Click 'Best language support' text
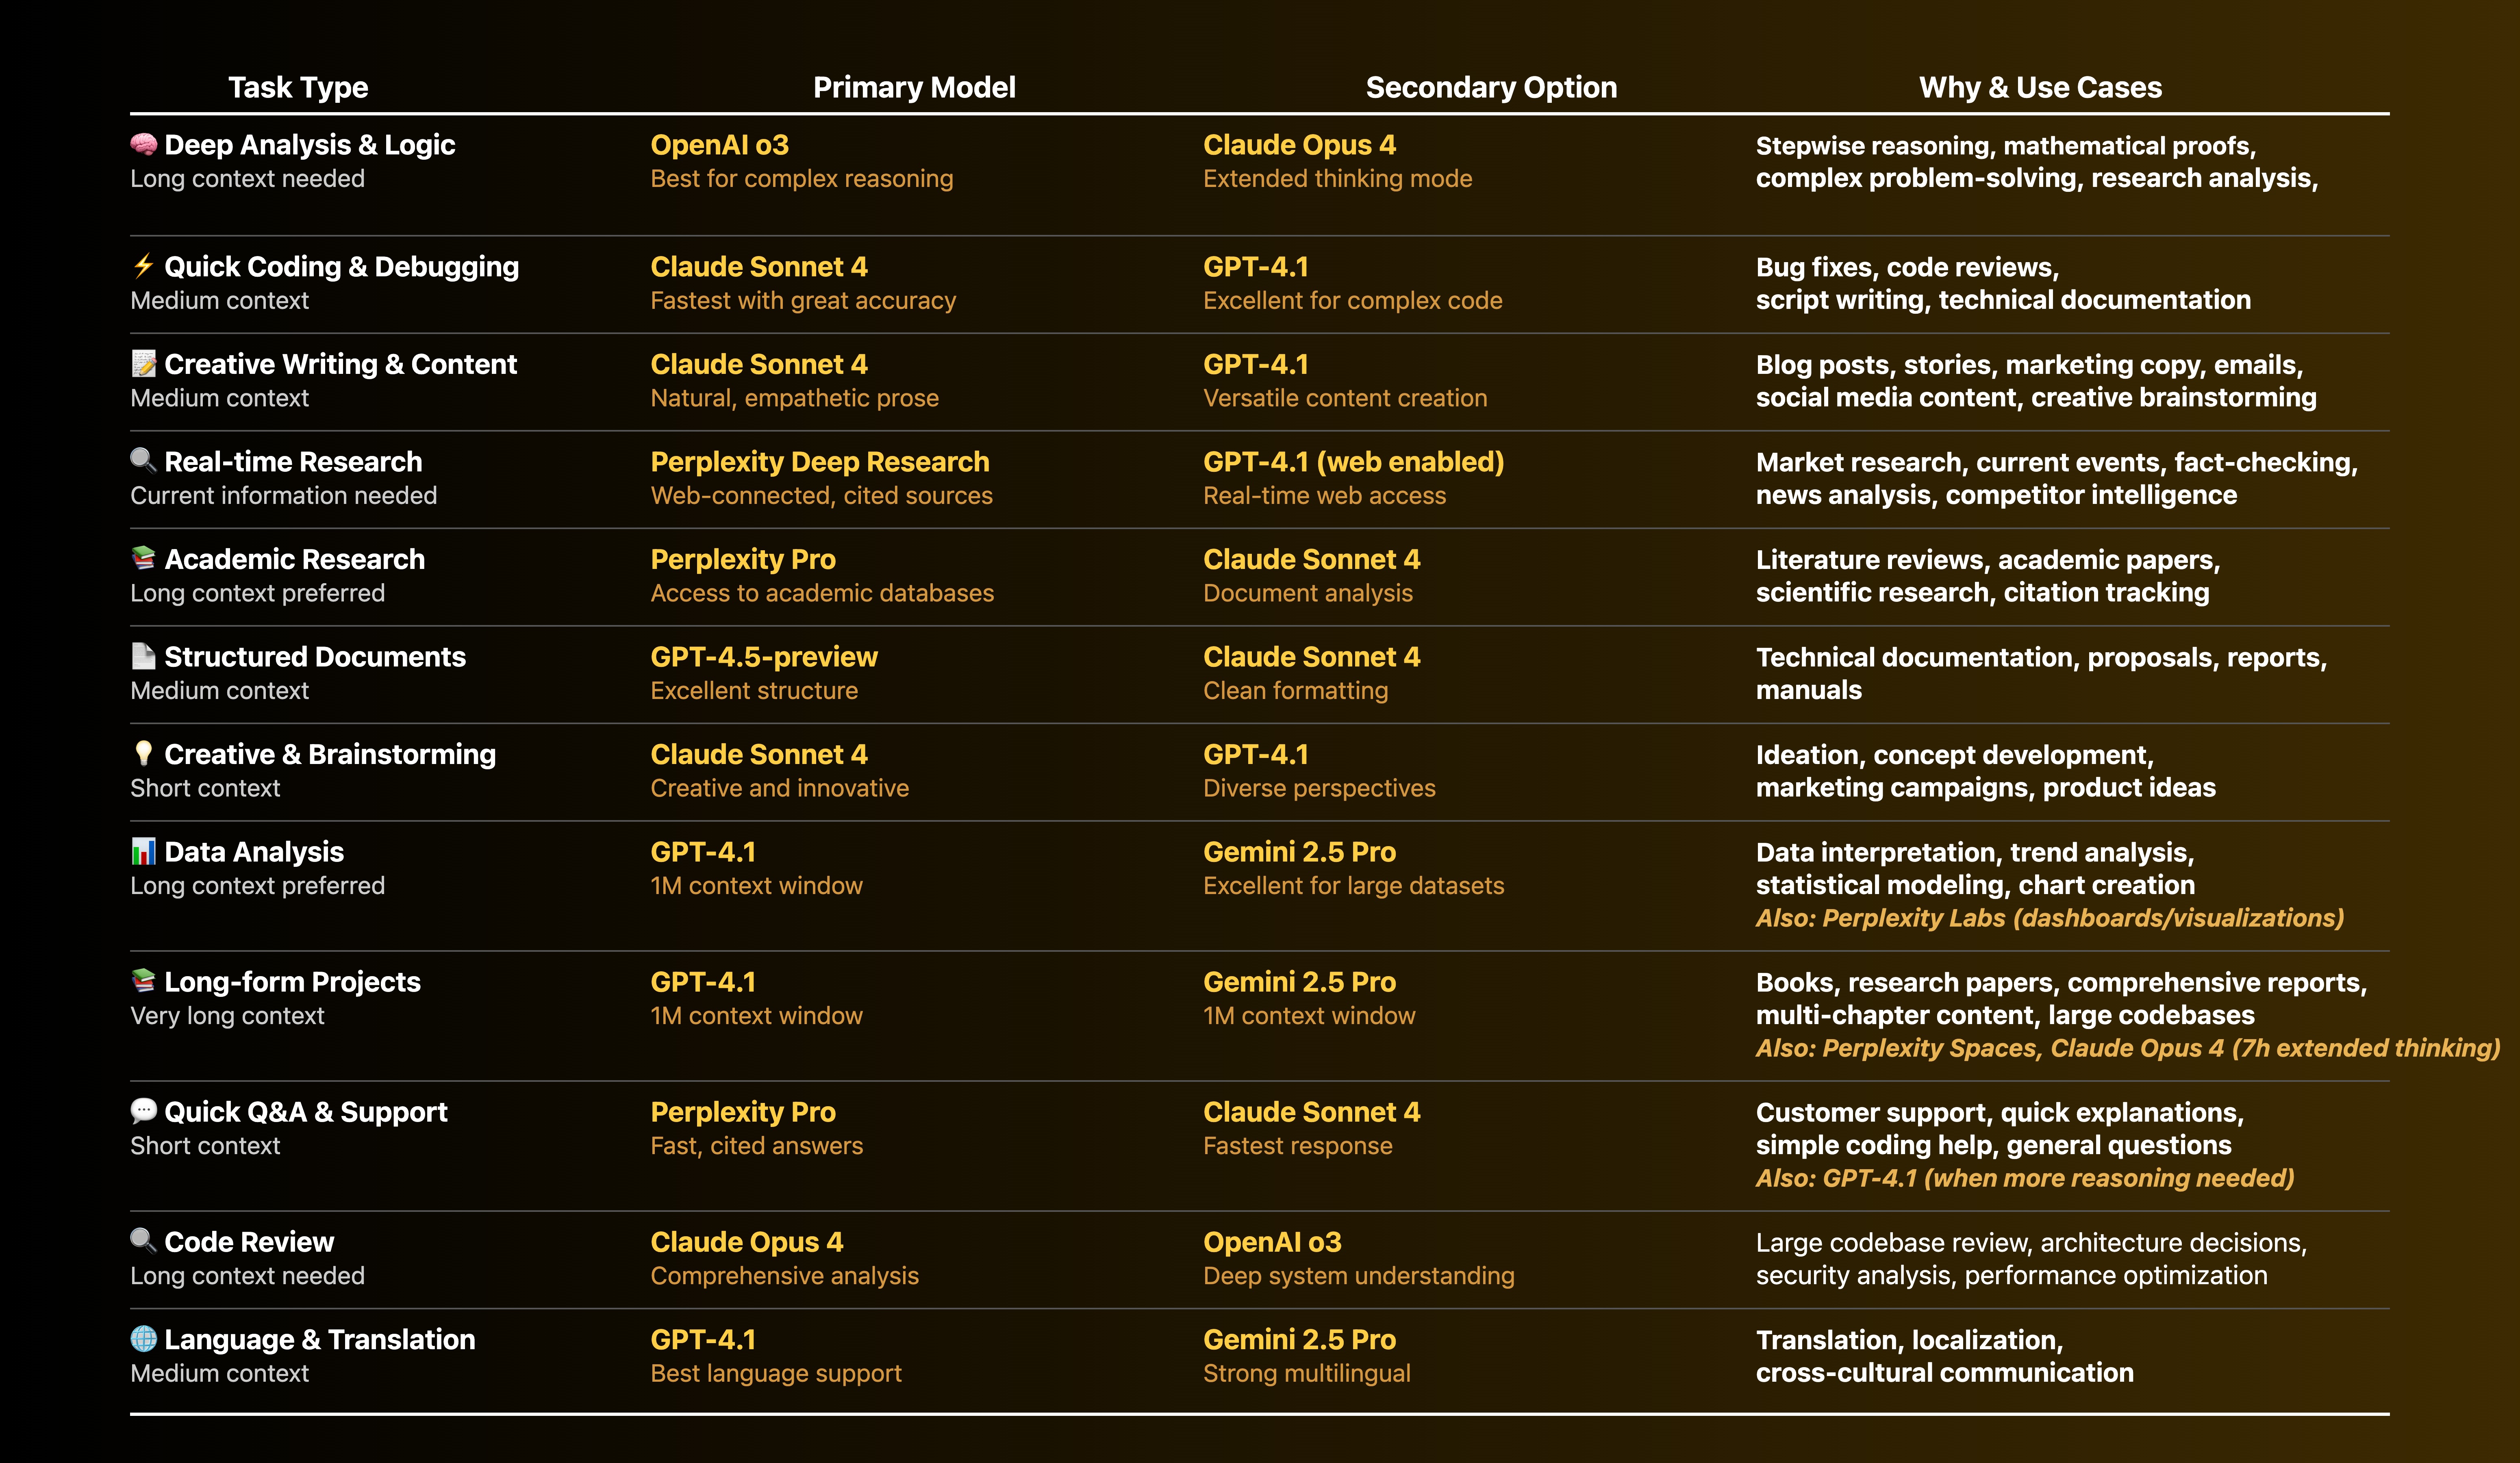This screenshot has width=2520, height=1463. [775, 1374]
